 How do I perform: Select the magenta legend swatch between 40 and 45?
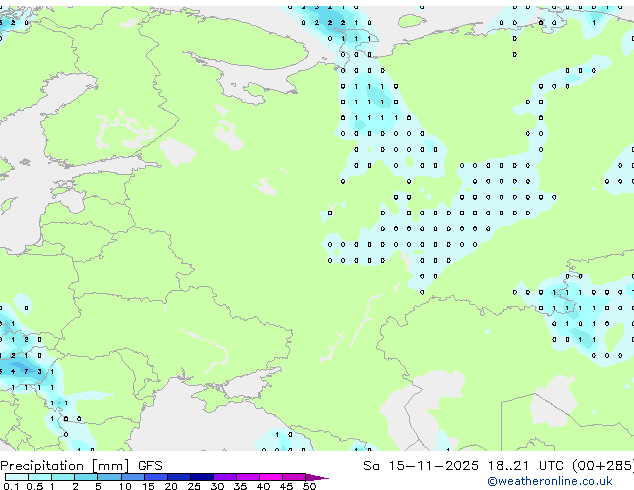(x=271, y=477)
